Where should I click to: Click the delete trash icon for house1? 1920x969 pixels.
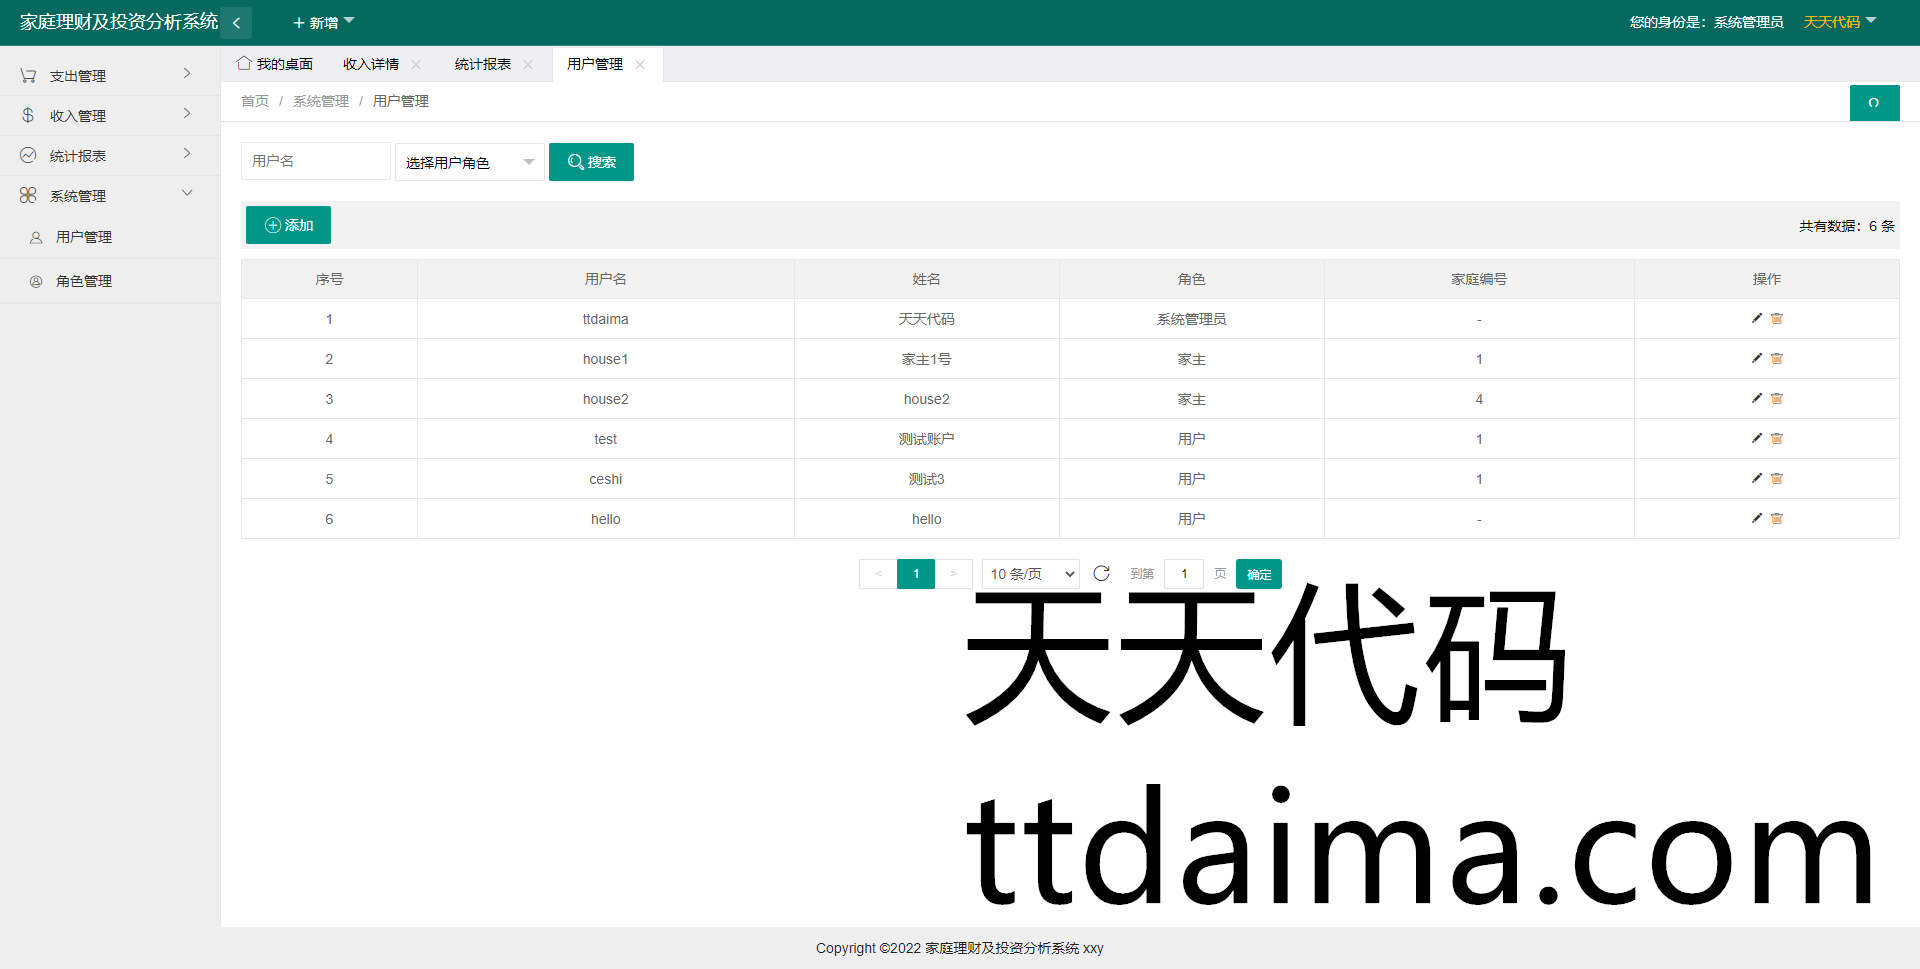[1777, 358]
